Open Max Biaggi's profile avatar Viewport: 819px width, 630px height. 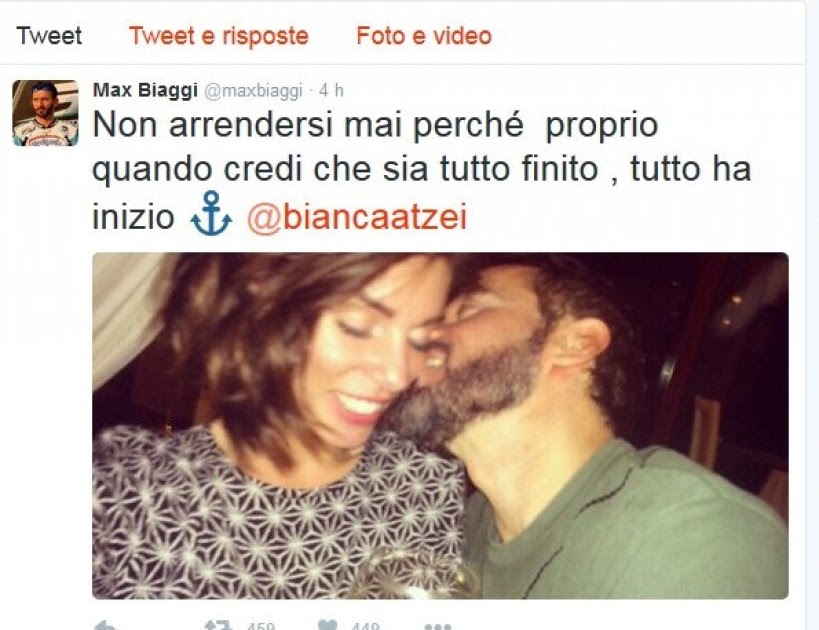point(45,113)
